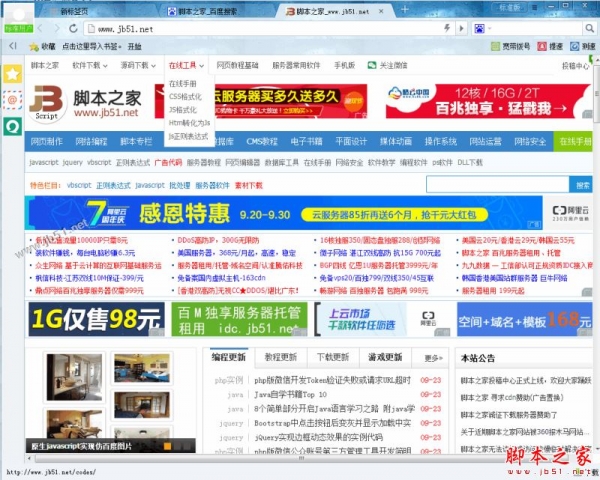Viewport: 600px width, 480px height.
Task: Open the 百M独享服务器托管 green banner
Action: 239,319
